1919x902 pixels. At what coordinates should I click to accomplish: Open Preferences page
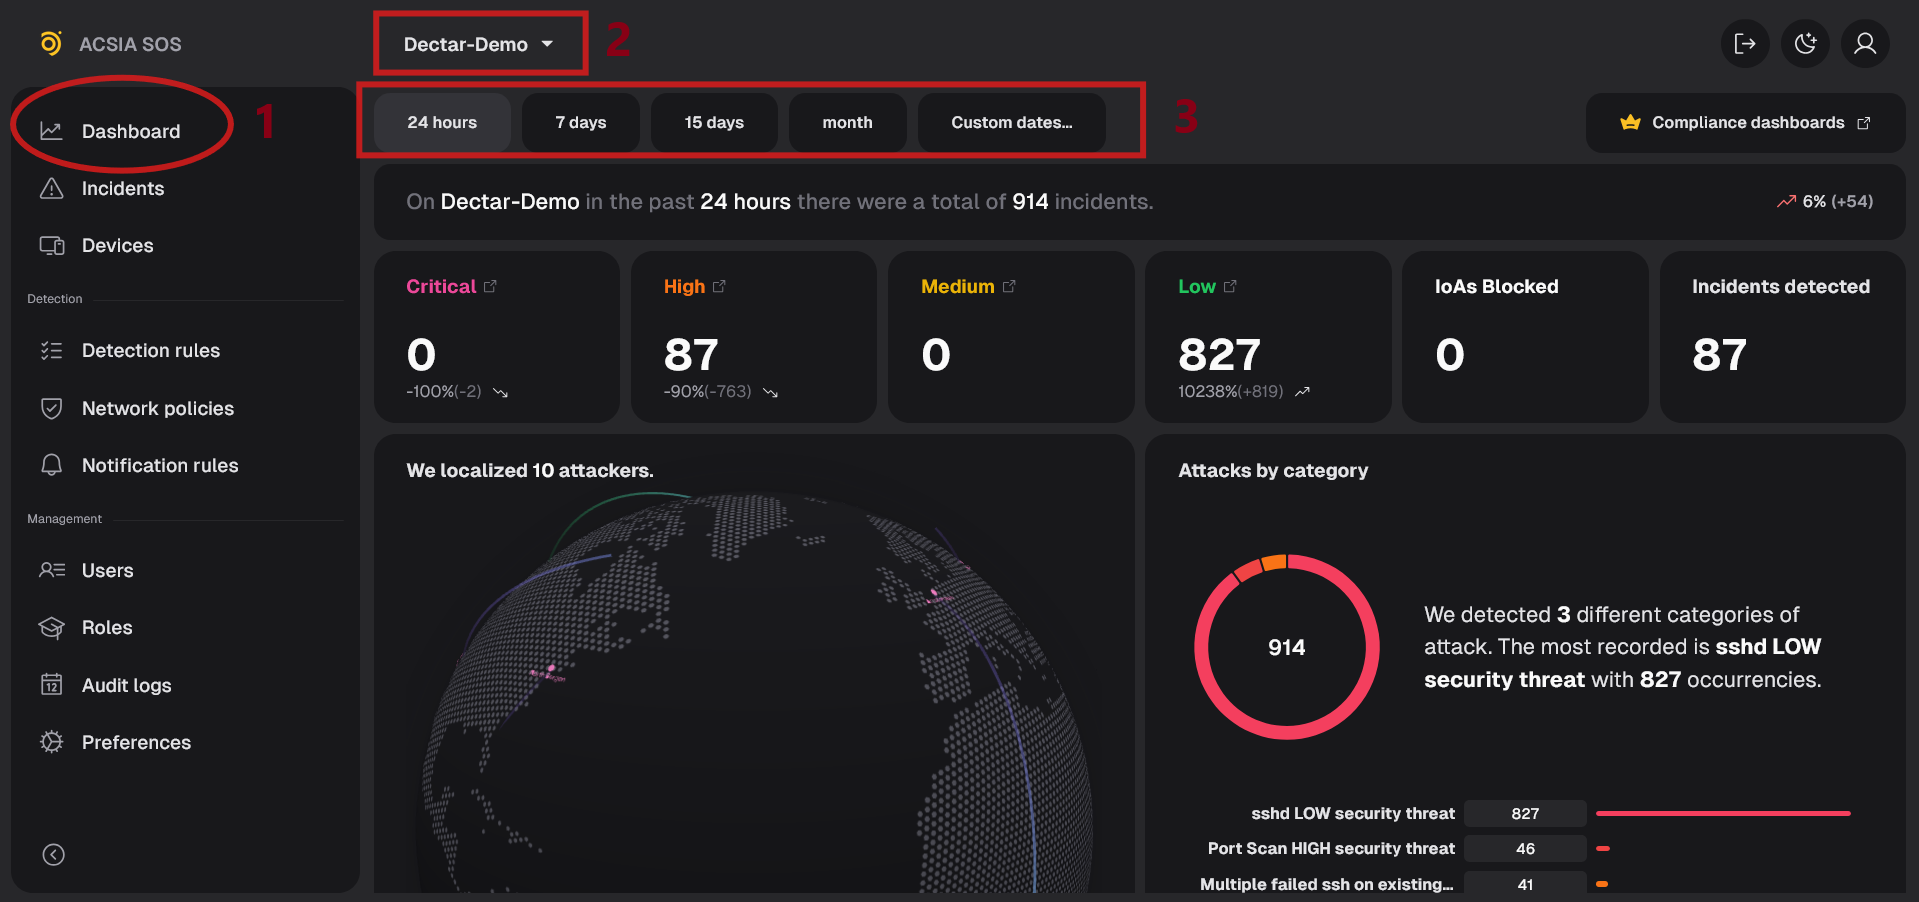coord(136,742)
